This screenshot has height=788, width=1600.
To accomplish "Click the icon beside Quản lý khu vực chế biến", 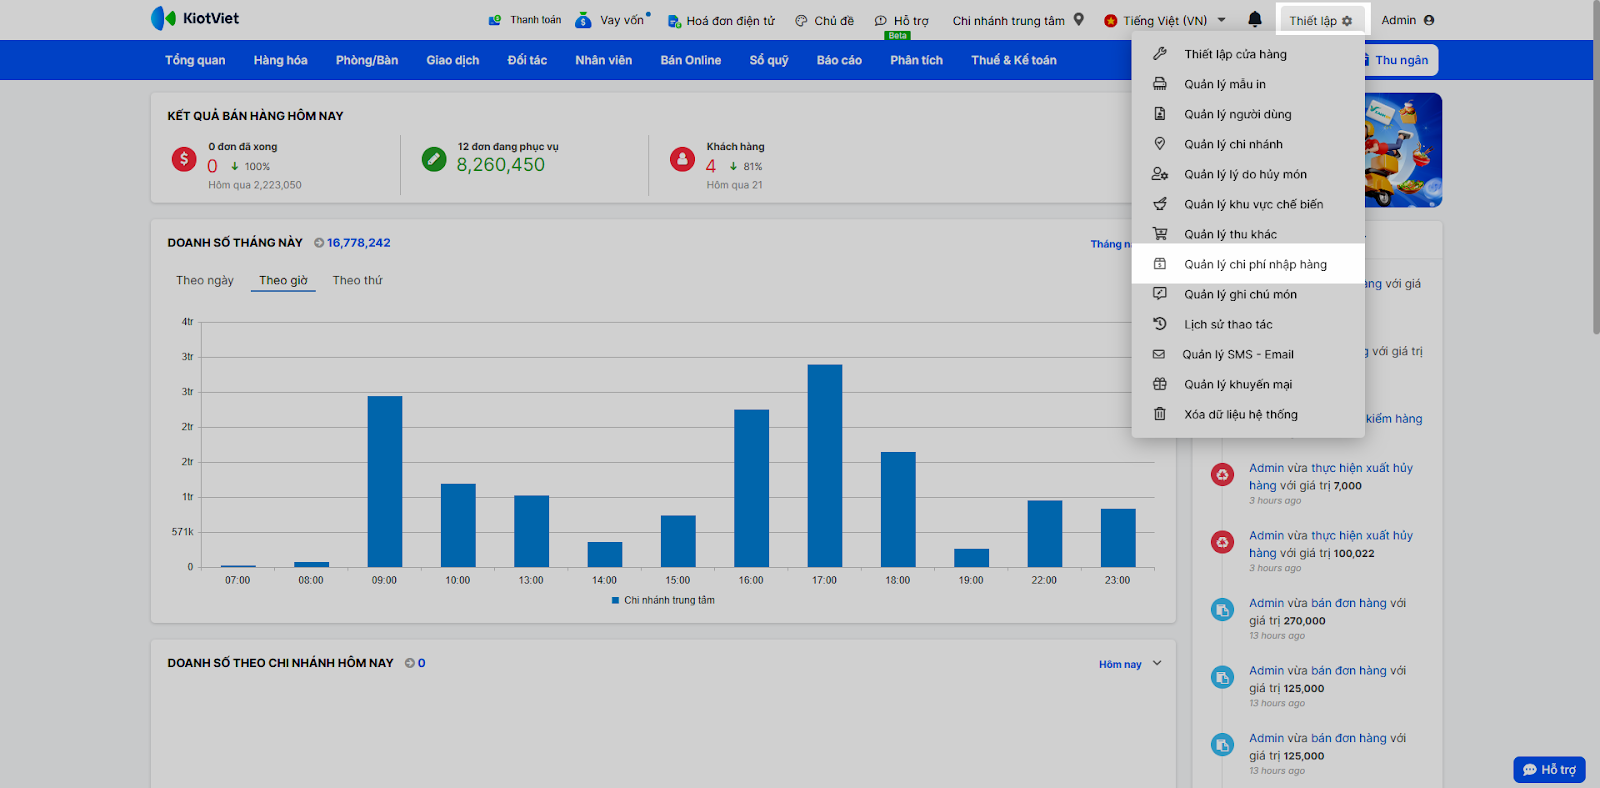I will click(x=1160, y=204).
